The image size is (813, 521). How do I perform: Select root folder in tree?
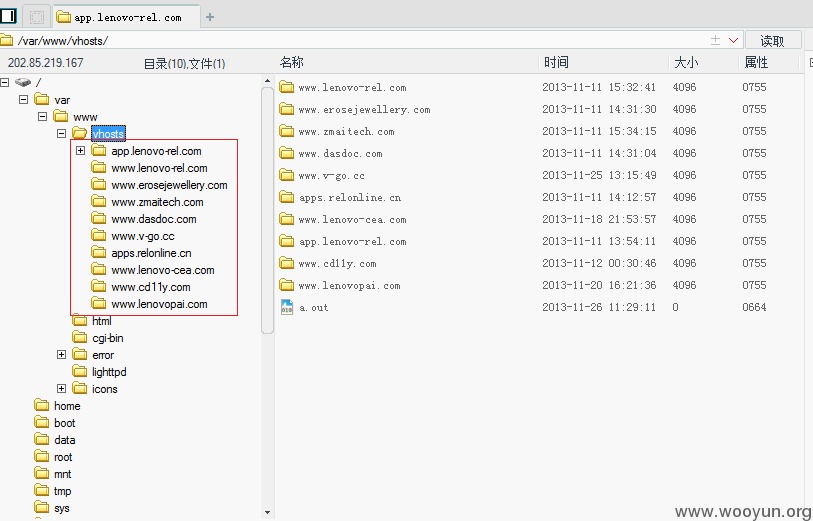63,457
